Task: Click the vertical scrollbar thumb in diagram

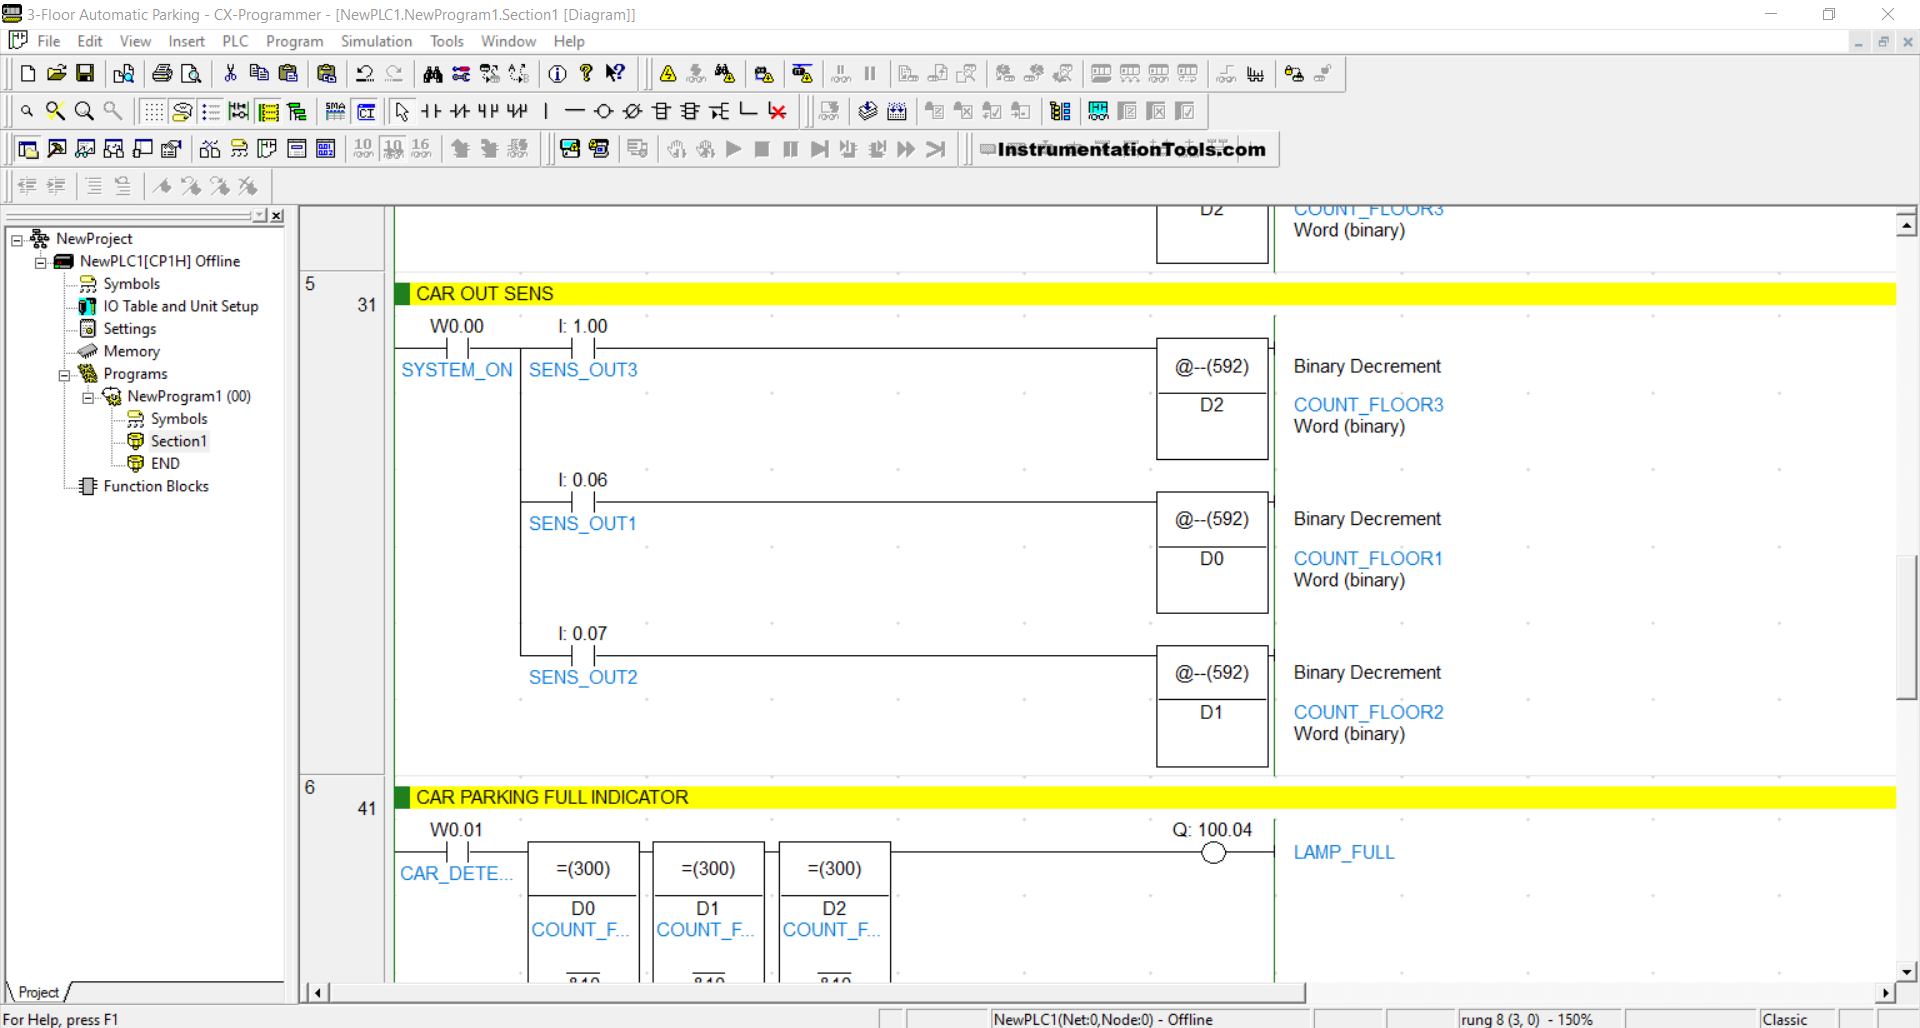Action: point(1906,625)
